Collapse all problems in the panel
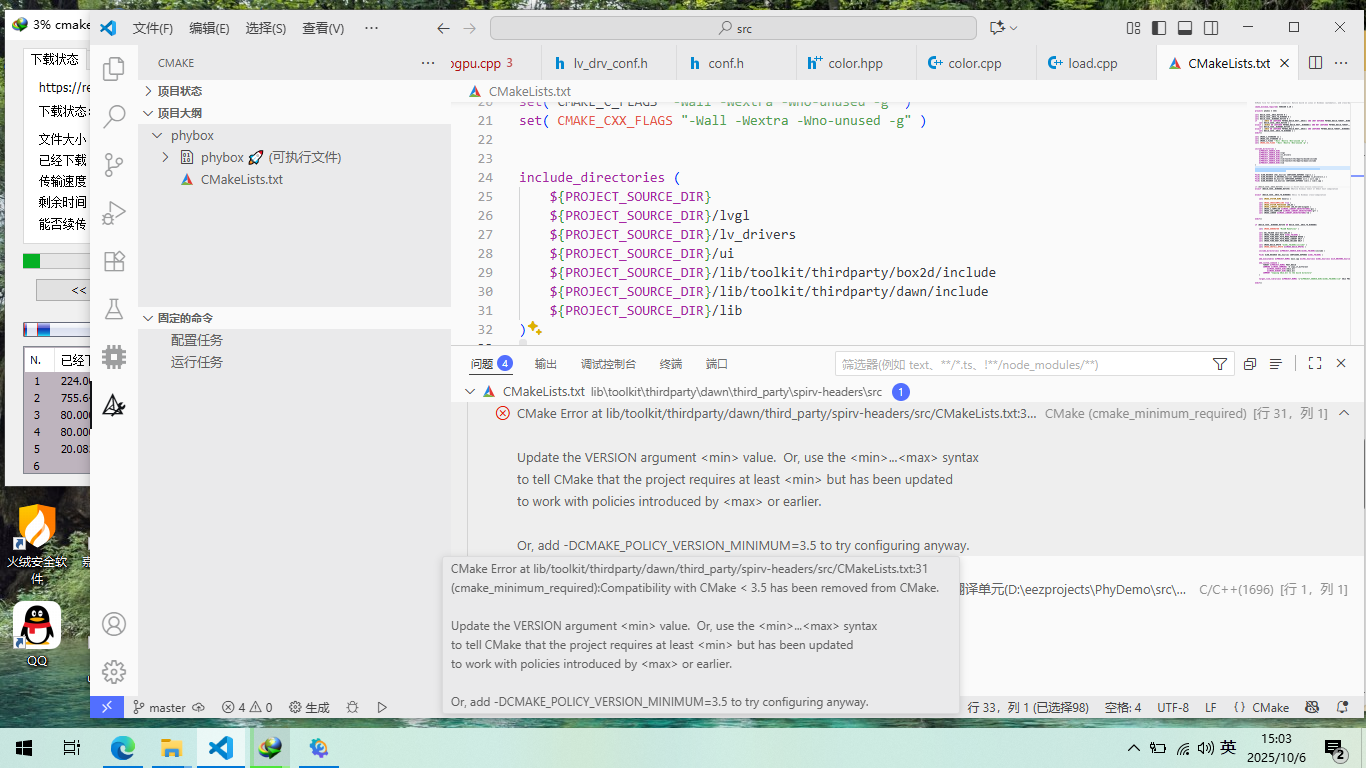Screen dimensions: 1366x768 (x=1250, y=364)
